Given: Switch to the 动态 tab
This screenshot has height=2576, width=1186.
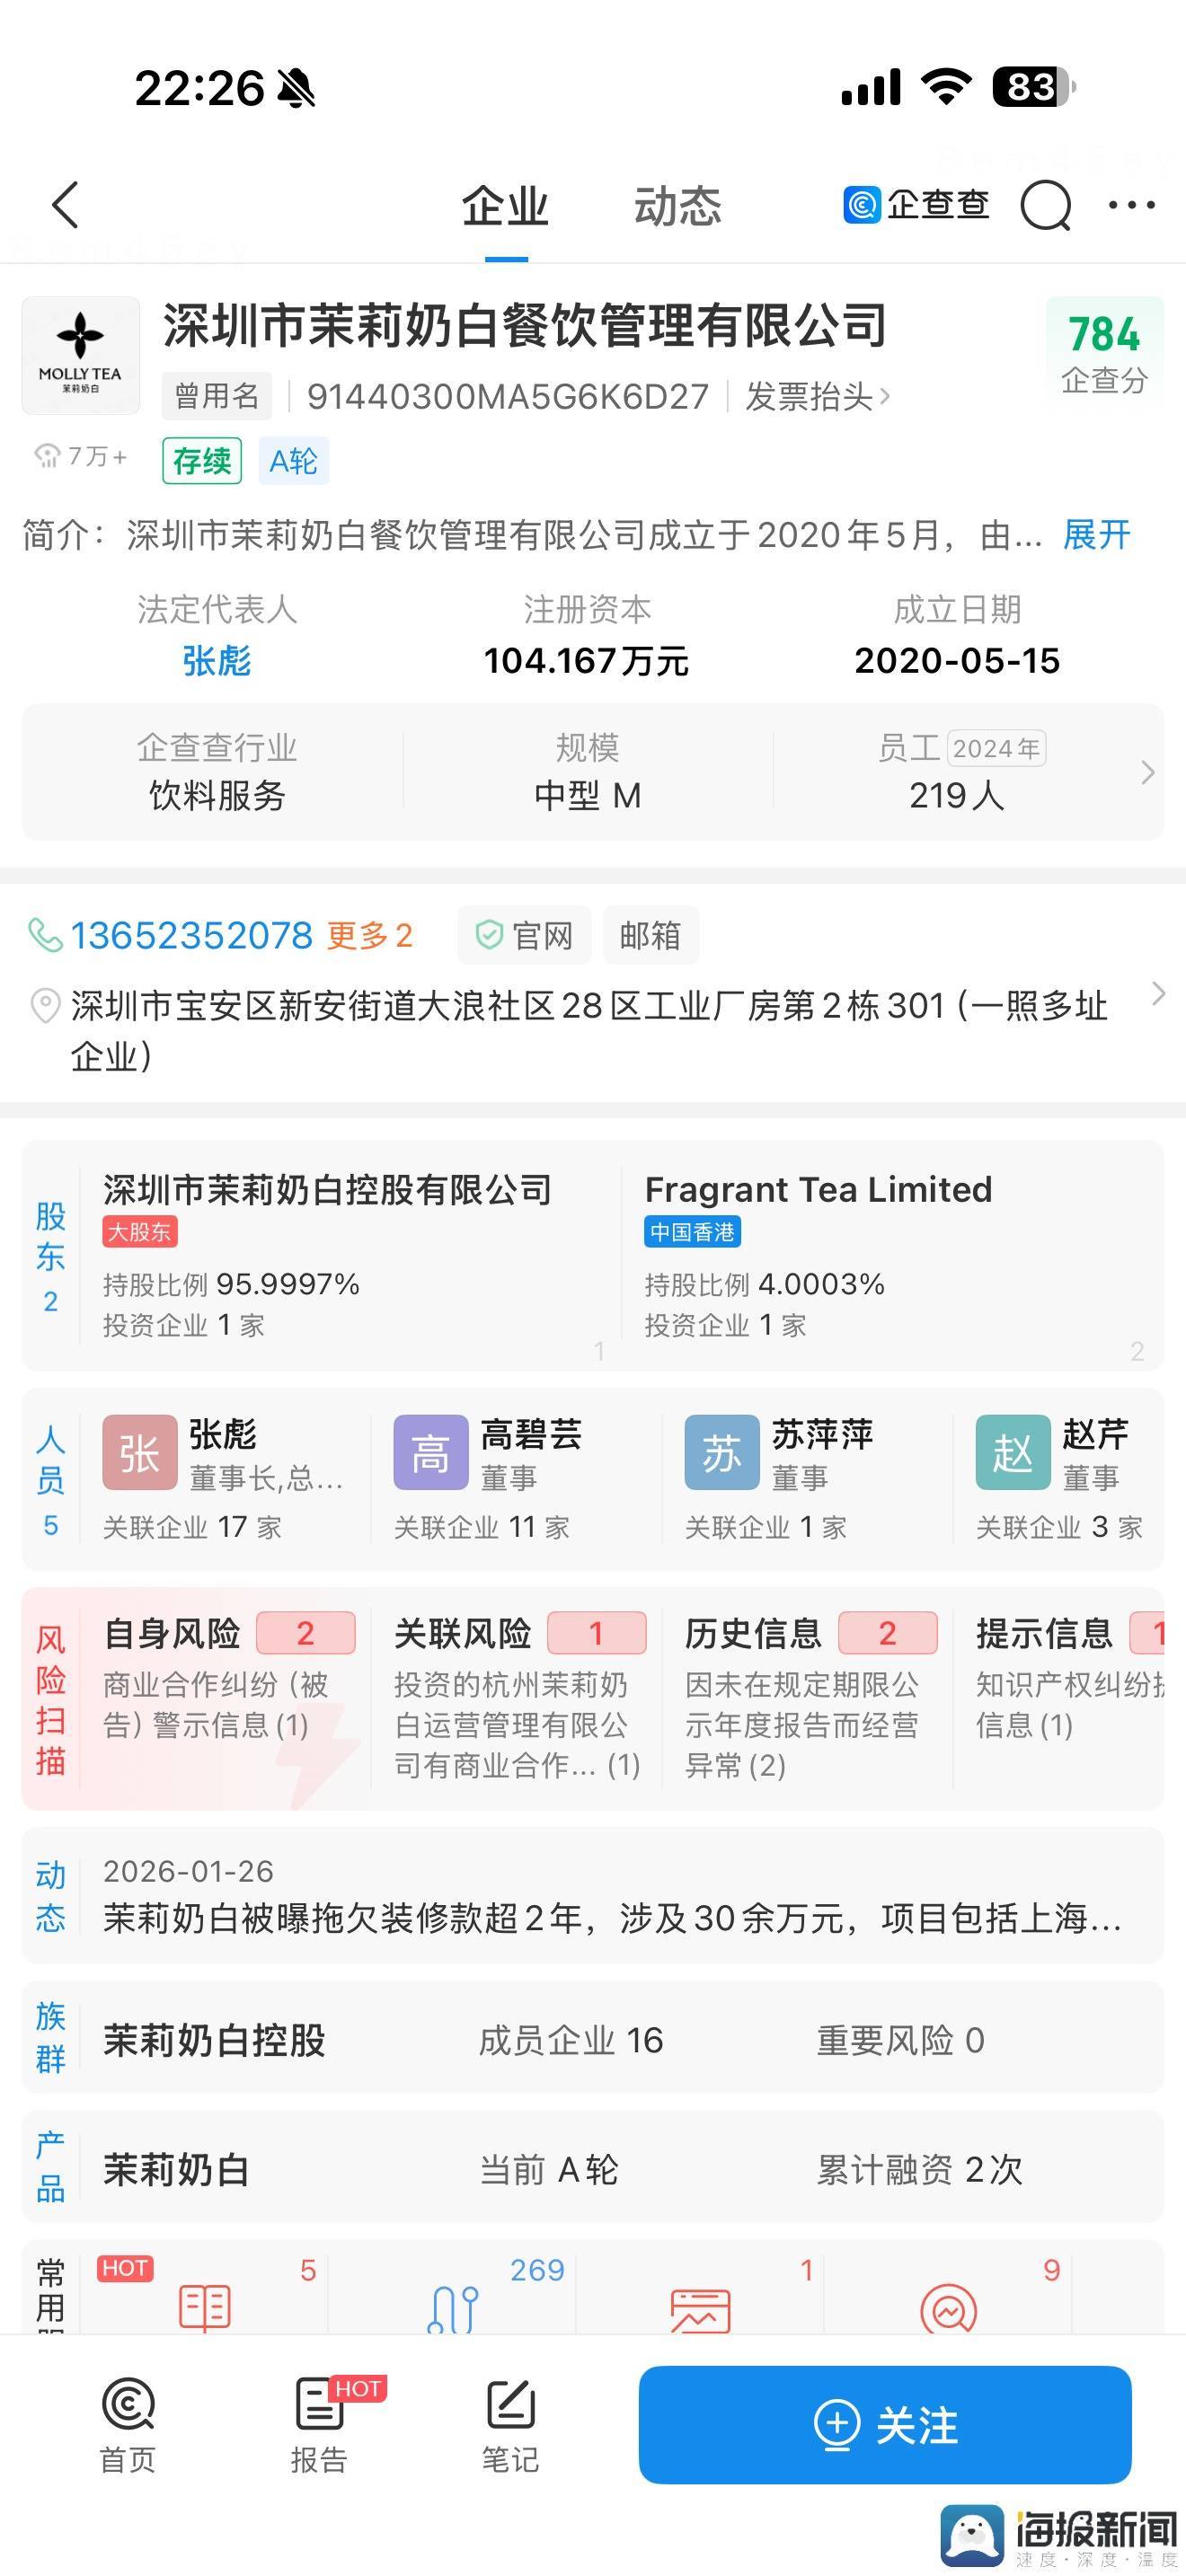Looking at the screenshot, I should click(x=677, y=206).
